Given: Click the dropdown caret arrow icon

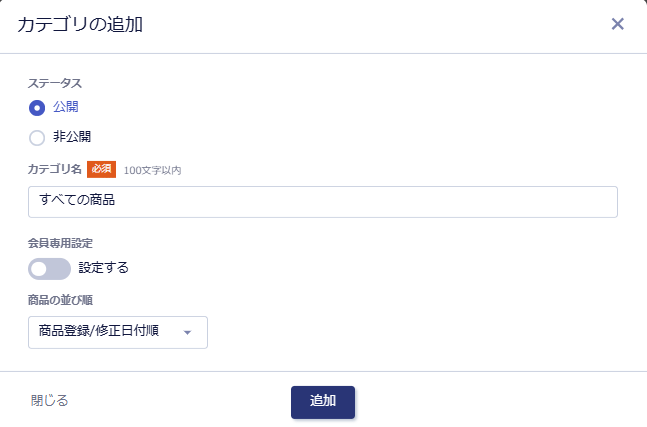Looking at the screenshot, I should tap(187, 333).
